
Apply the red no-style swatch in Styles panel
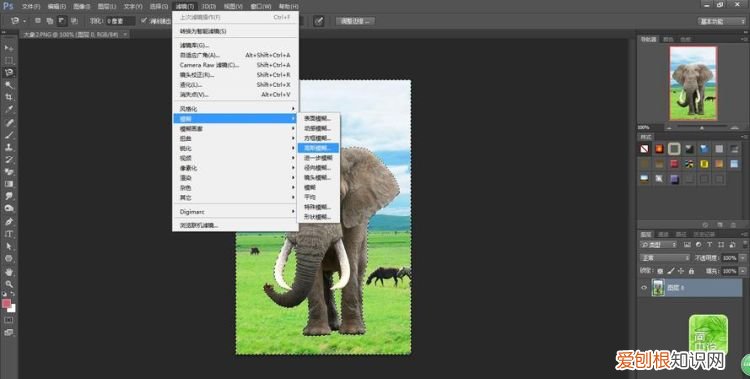[x=644, y=149]
